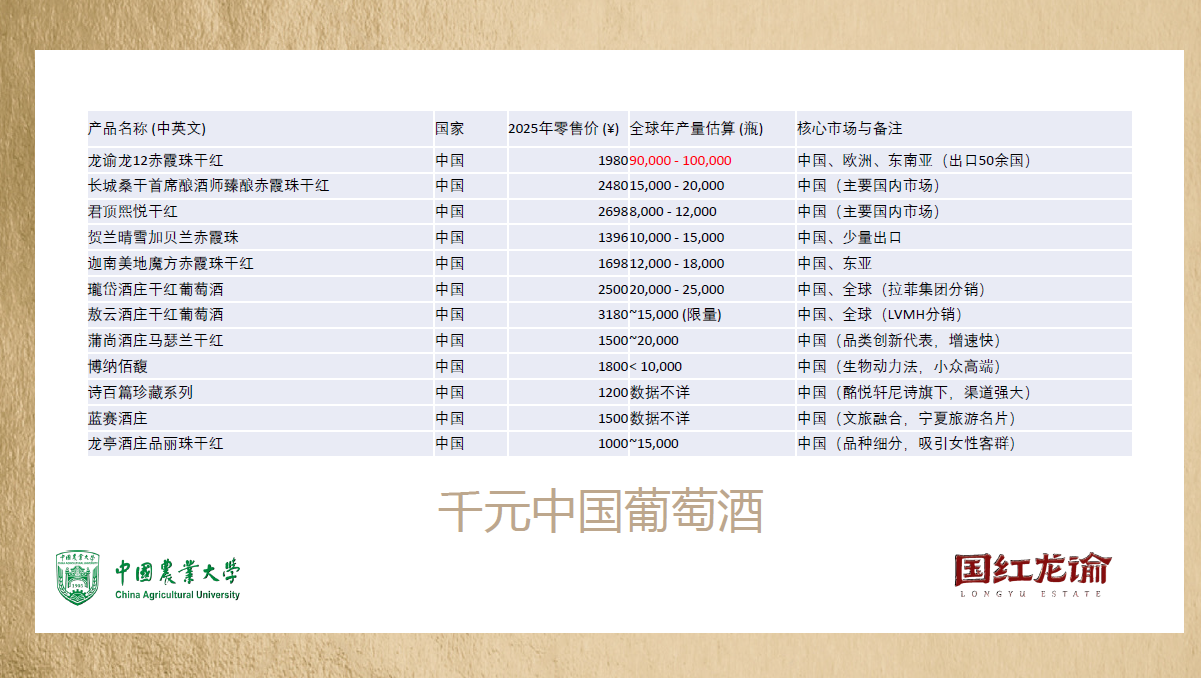The height and width of the screenshot is (678, 1201).
Task: Click the price 1500 in the 蒲尚酒庄 row
Action: click(x=613, y=341)
